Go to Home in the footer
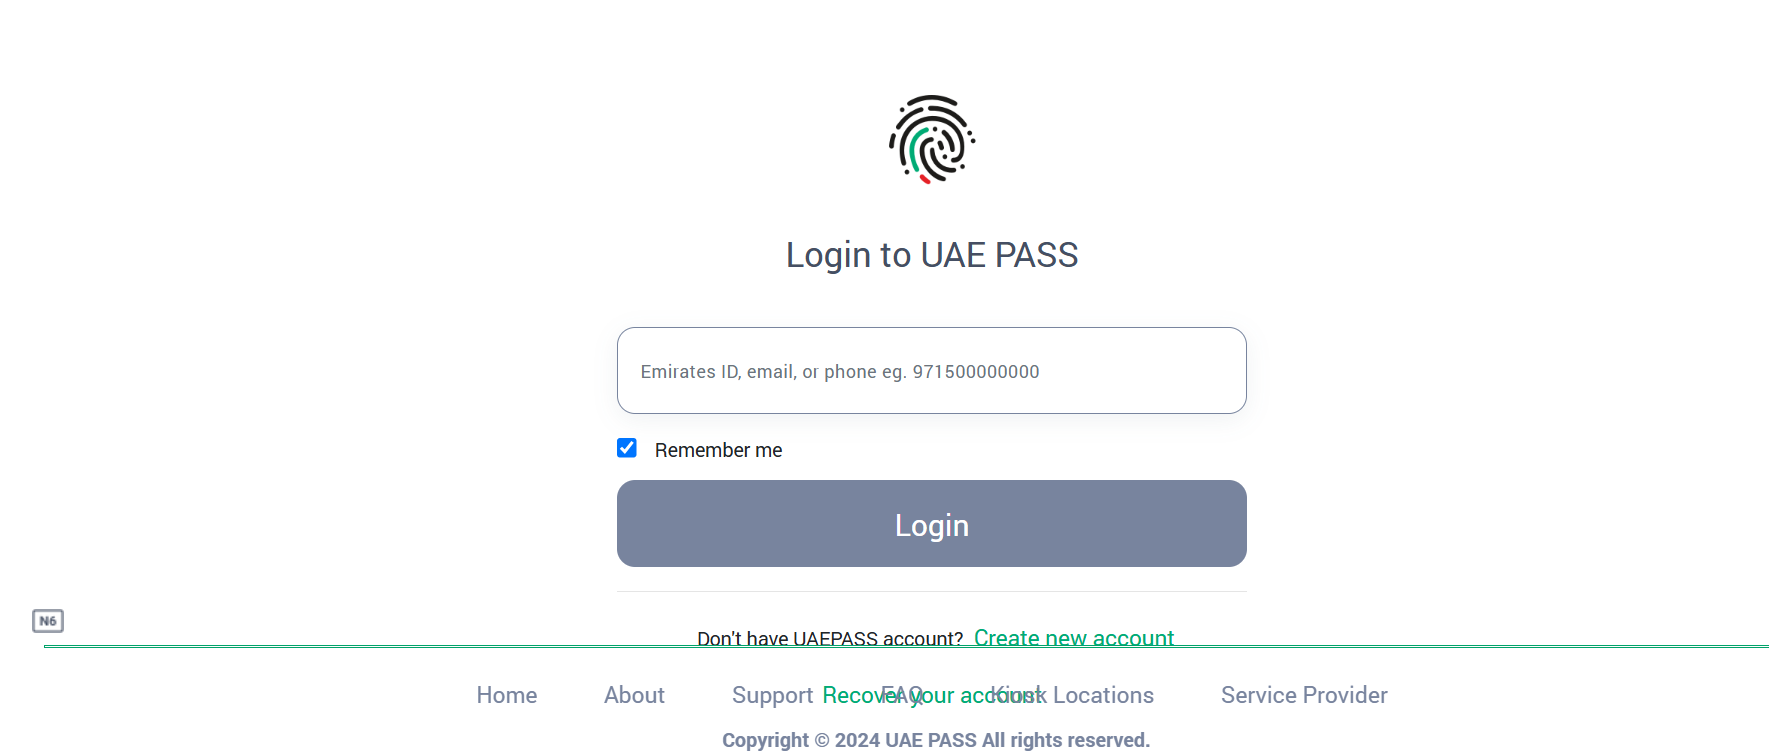1769x754 pixels. (506, 695)
